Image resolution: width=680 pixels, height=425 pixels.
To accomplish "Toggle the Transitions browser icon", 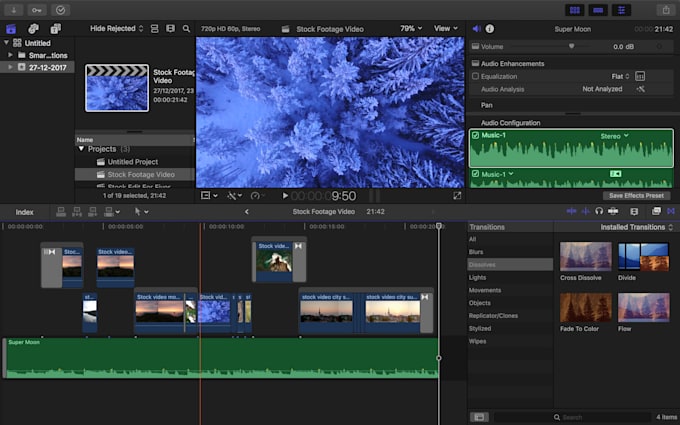I will click(x=671, y=211).
